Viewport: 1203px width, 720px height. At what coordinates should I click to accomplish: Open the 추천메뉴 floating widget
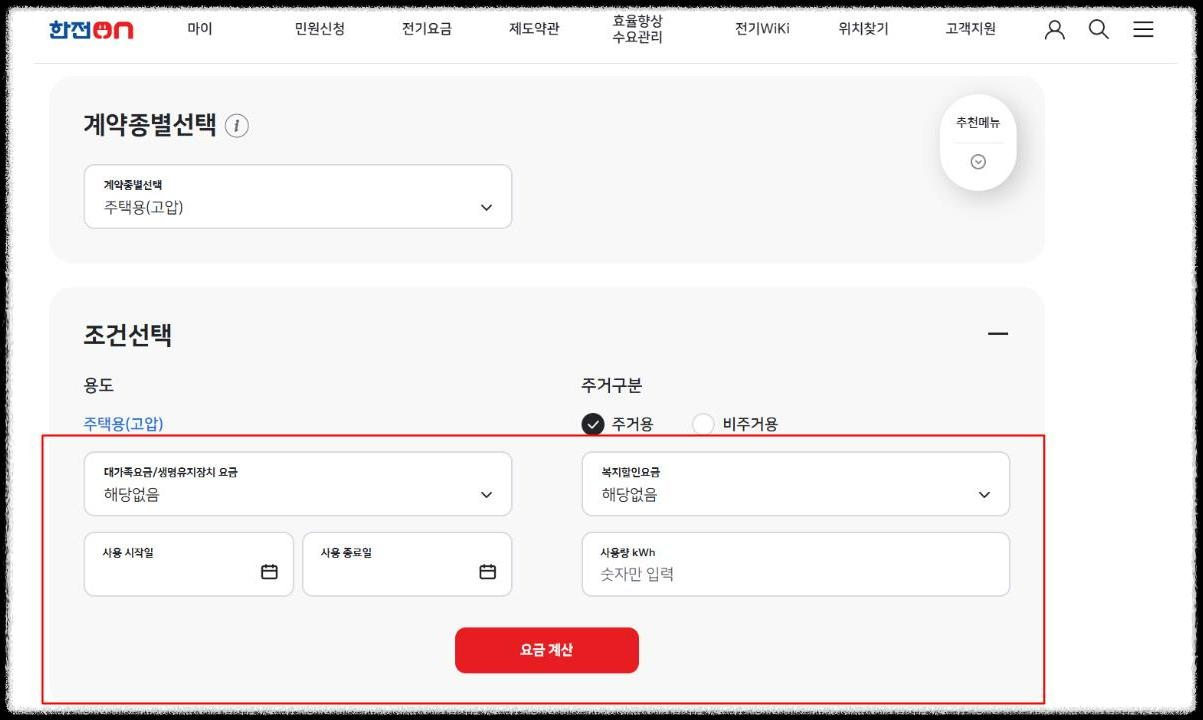coord(977,142)
